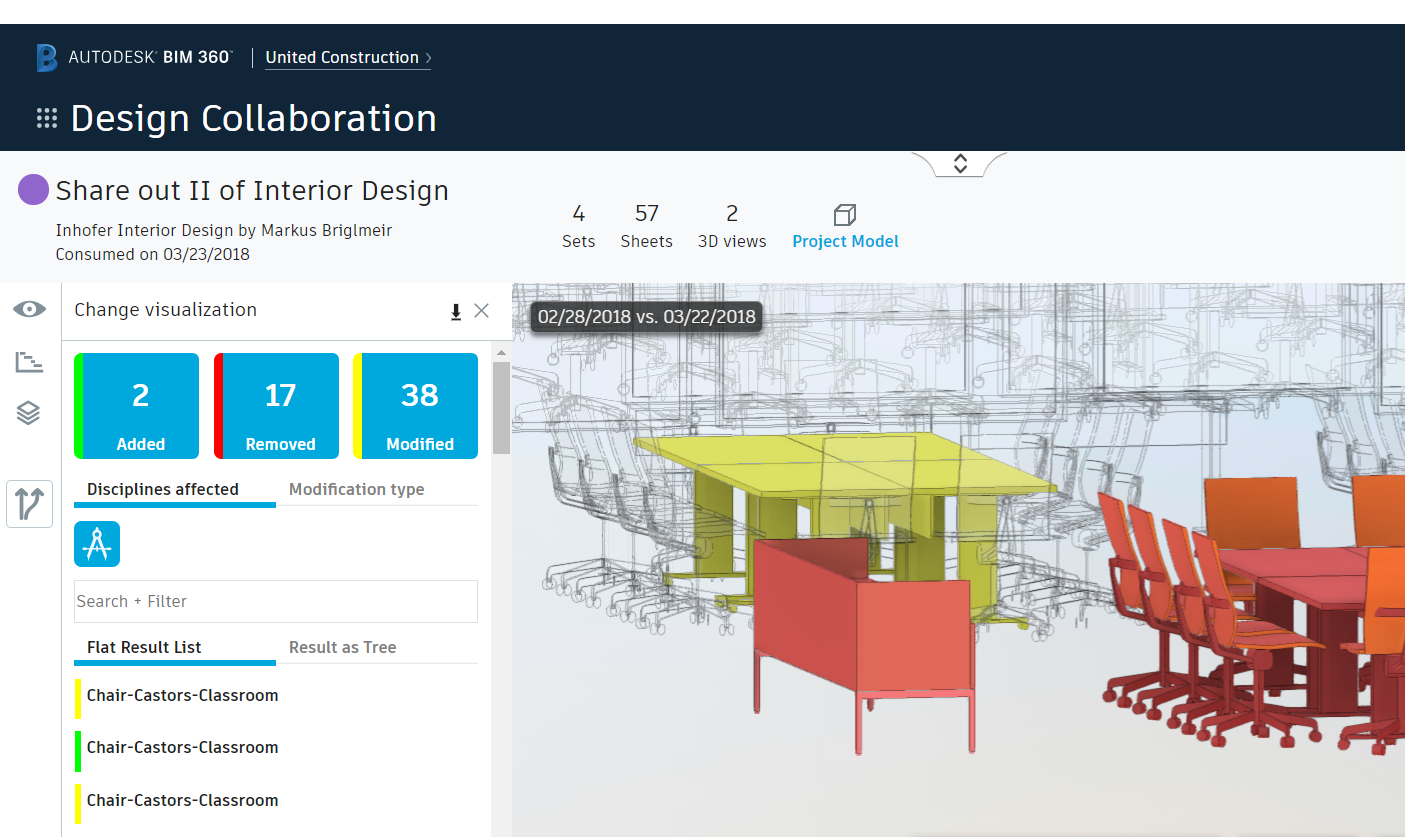Viewport: 1405px width, 837px height.
Task: Switch to the Modification type tab
Action: click(x=356, y=489)
